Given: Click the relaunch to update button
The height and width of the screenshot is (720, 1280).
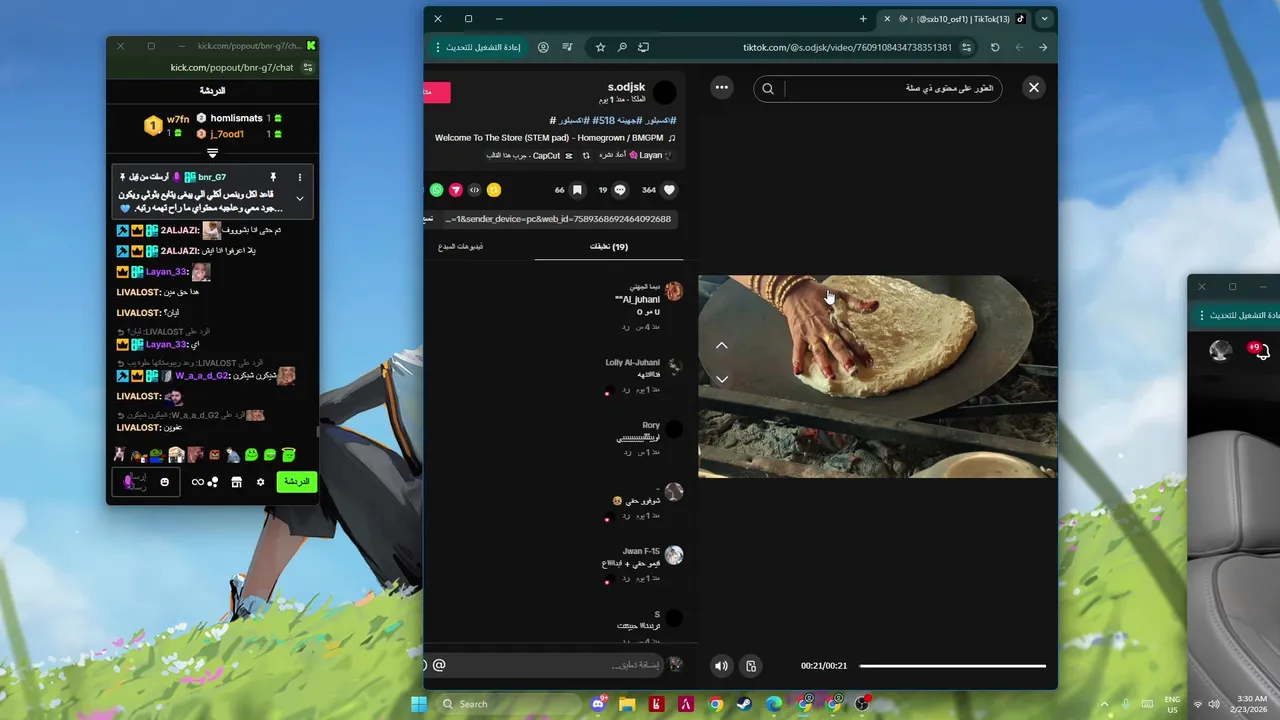Looking at the screenshot, I should tap(477, 47).
